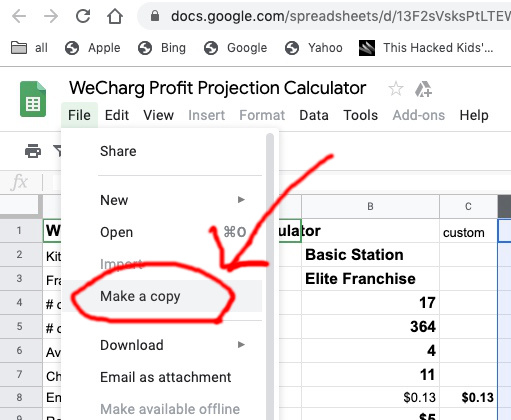The height and width of the screenshot is (420, 511).
Task: Click the 'Elite Franchise' cell
Action: [370, 279]
